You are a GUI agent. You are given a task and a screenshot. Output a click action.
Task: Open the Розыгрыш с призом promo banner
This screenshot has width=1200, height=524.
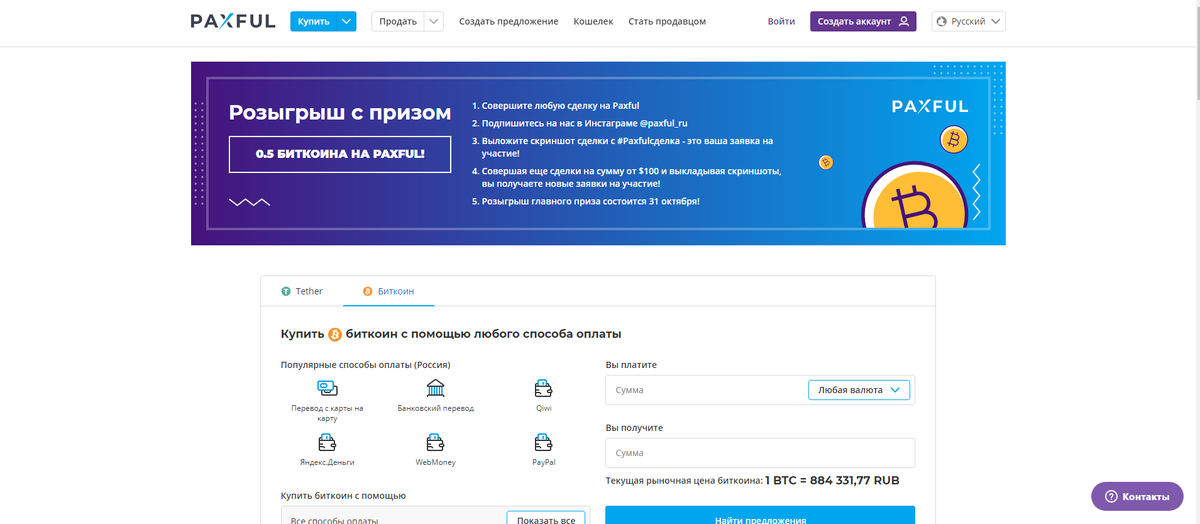click(598, 153)
